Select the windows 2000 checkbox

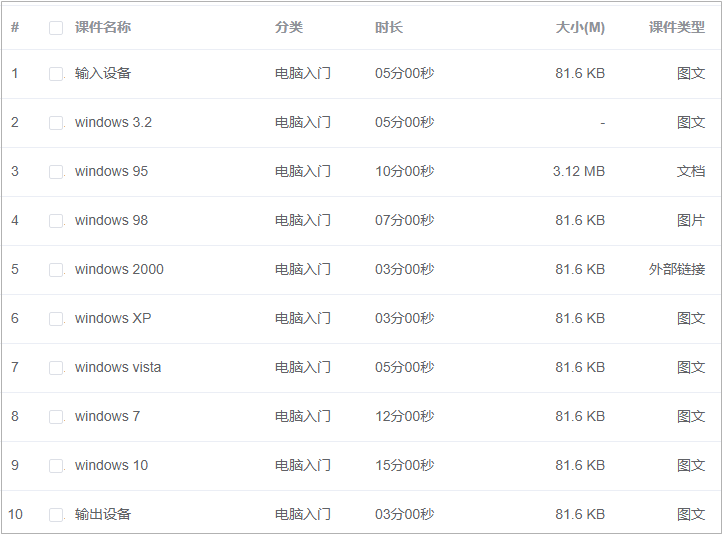56,270
